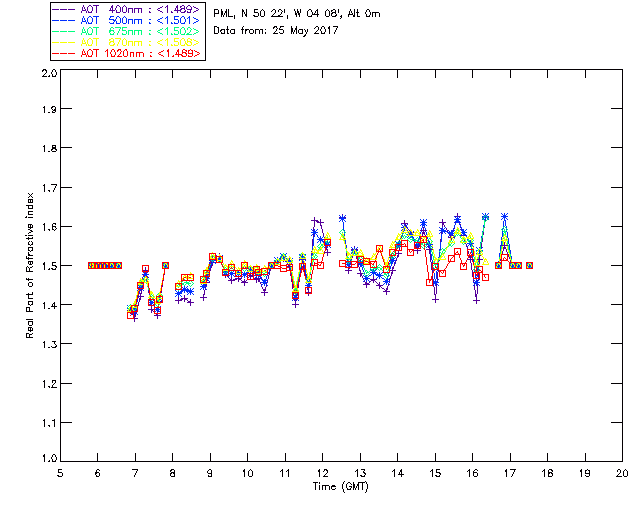
Task: Select the AOT 675nm legend entry
Action: tap(127, 31)
